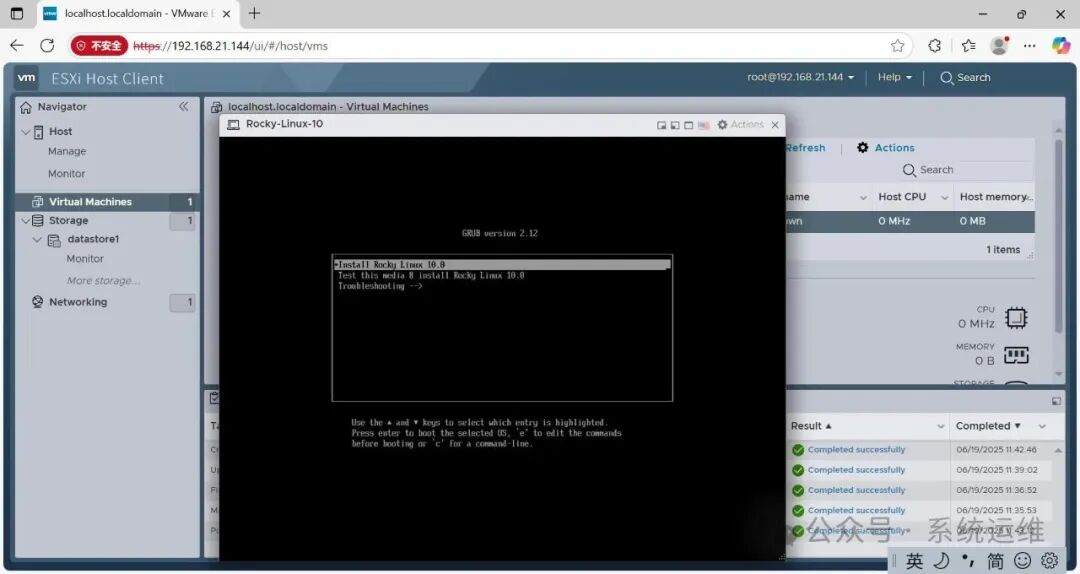
Task: Click the Networking globe icon
Action: 38,302
